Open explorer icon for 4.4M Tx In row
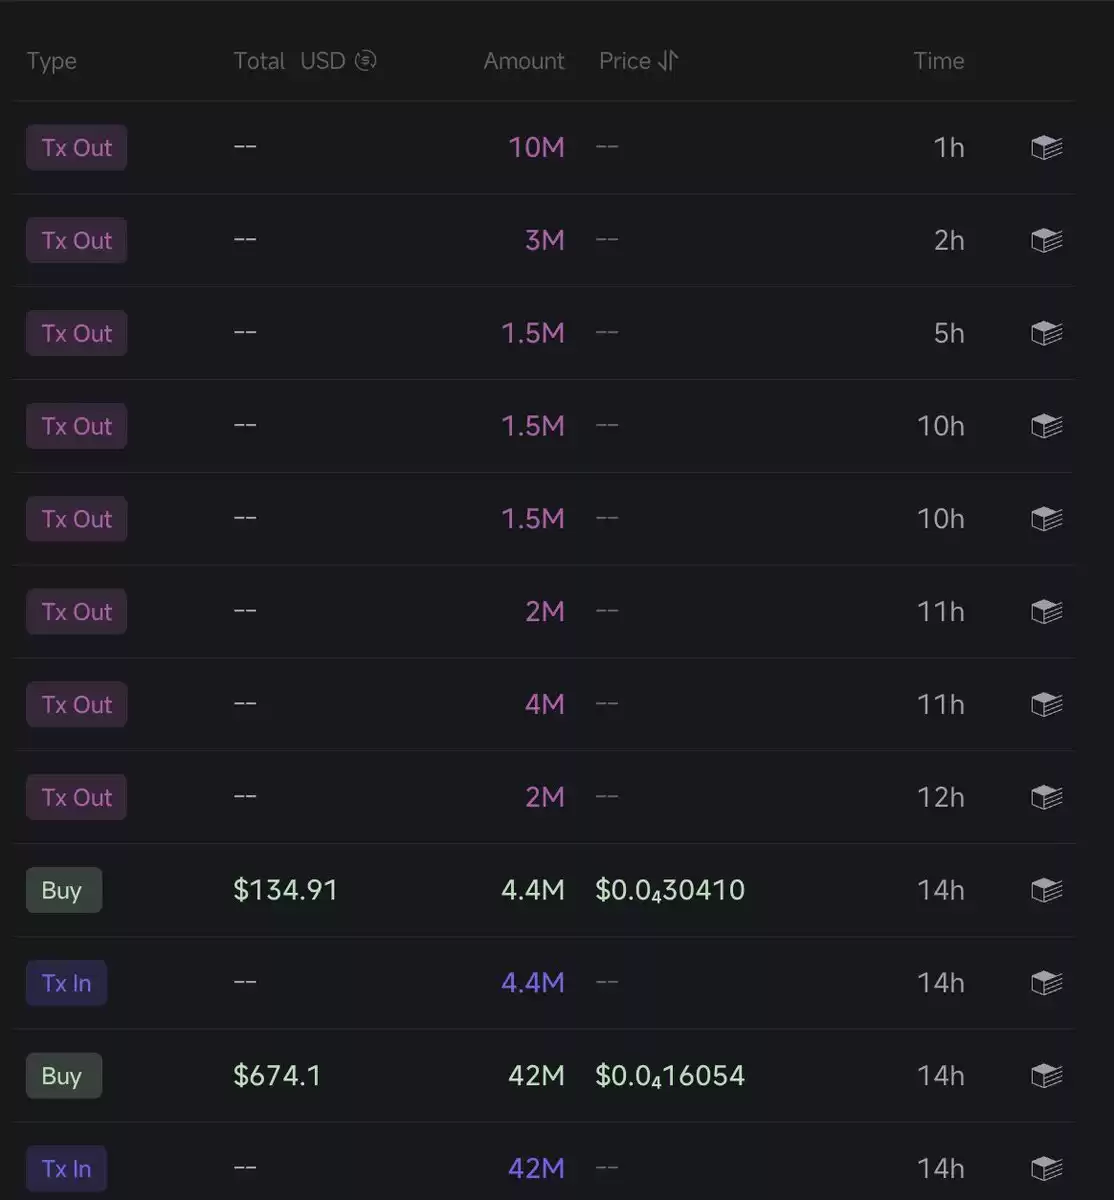The height and width of the screenshot is (1200, 1114). (1046, 983)
